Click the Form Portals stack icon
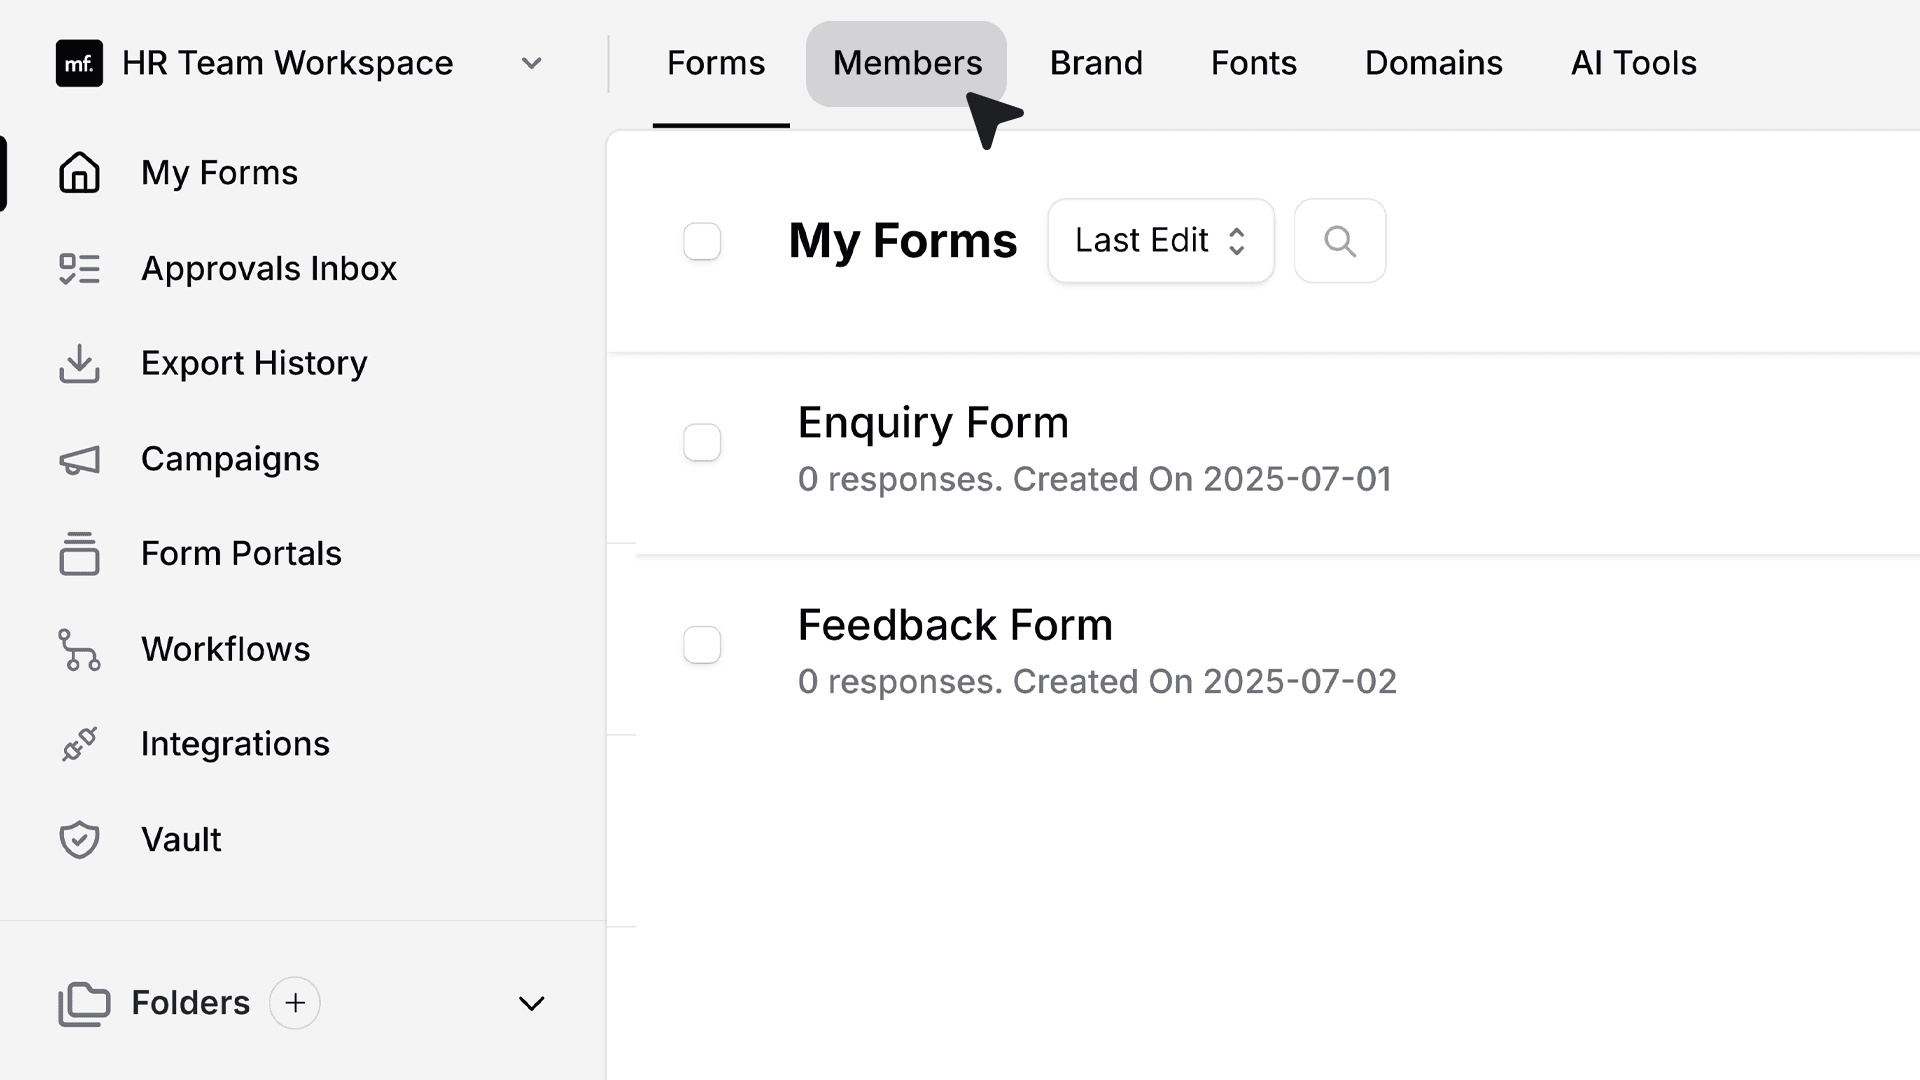 [79, 554]
